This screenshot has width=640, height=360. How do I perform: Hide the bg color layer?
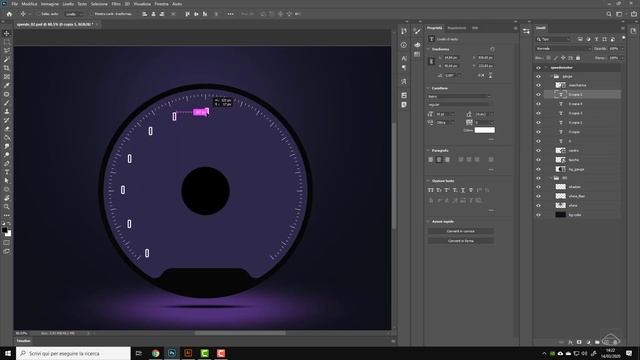(x=538, y=215)
